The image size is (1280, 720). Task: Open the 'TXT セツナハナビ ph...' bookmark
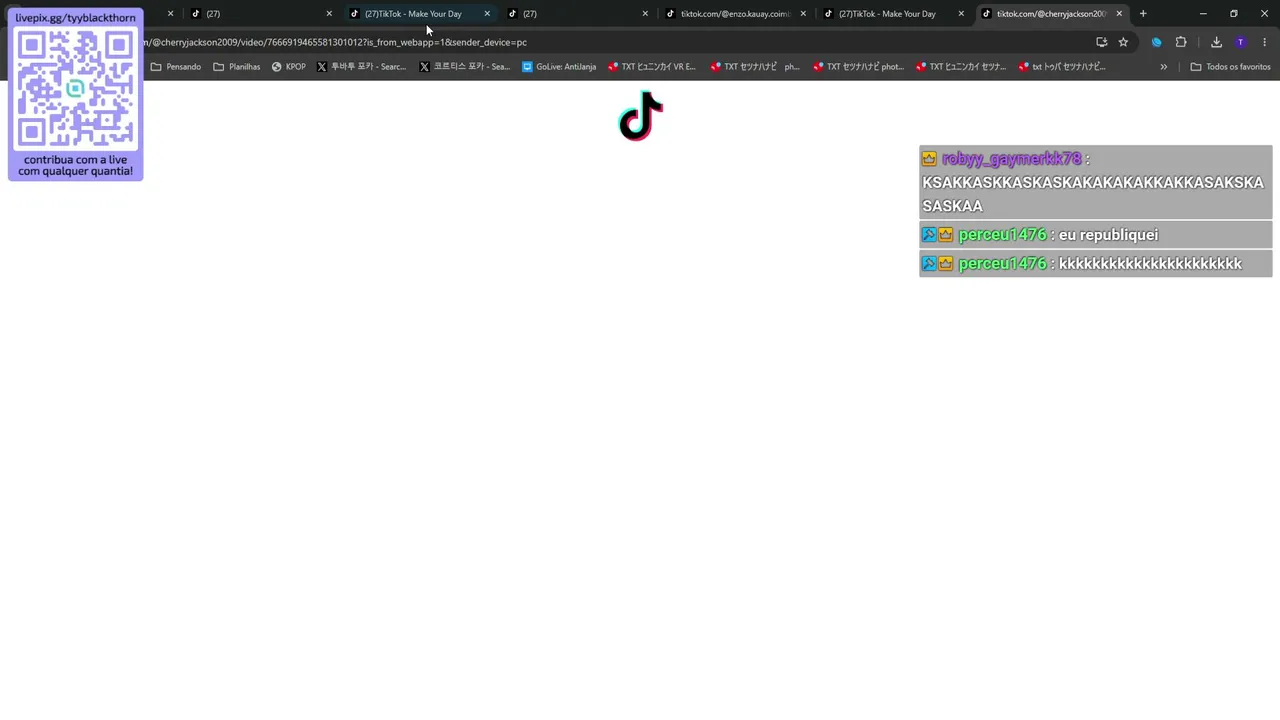pyautogui.click(x=755, y=67)
